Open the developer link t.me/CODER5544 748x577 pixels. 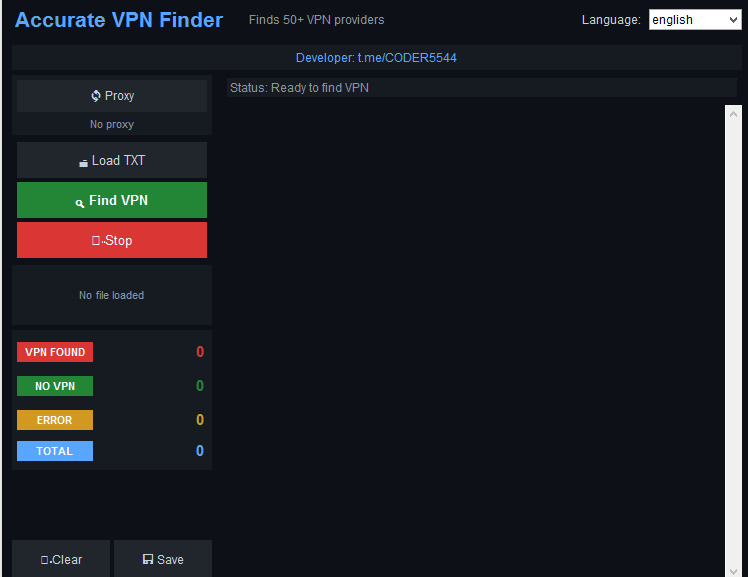[376, 58]
